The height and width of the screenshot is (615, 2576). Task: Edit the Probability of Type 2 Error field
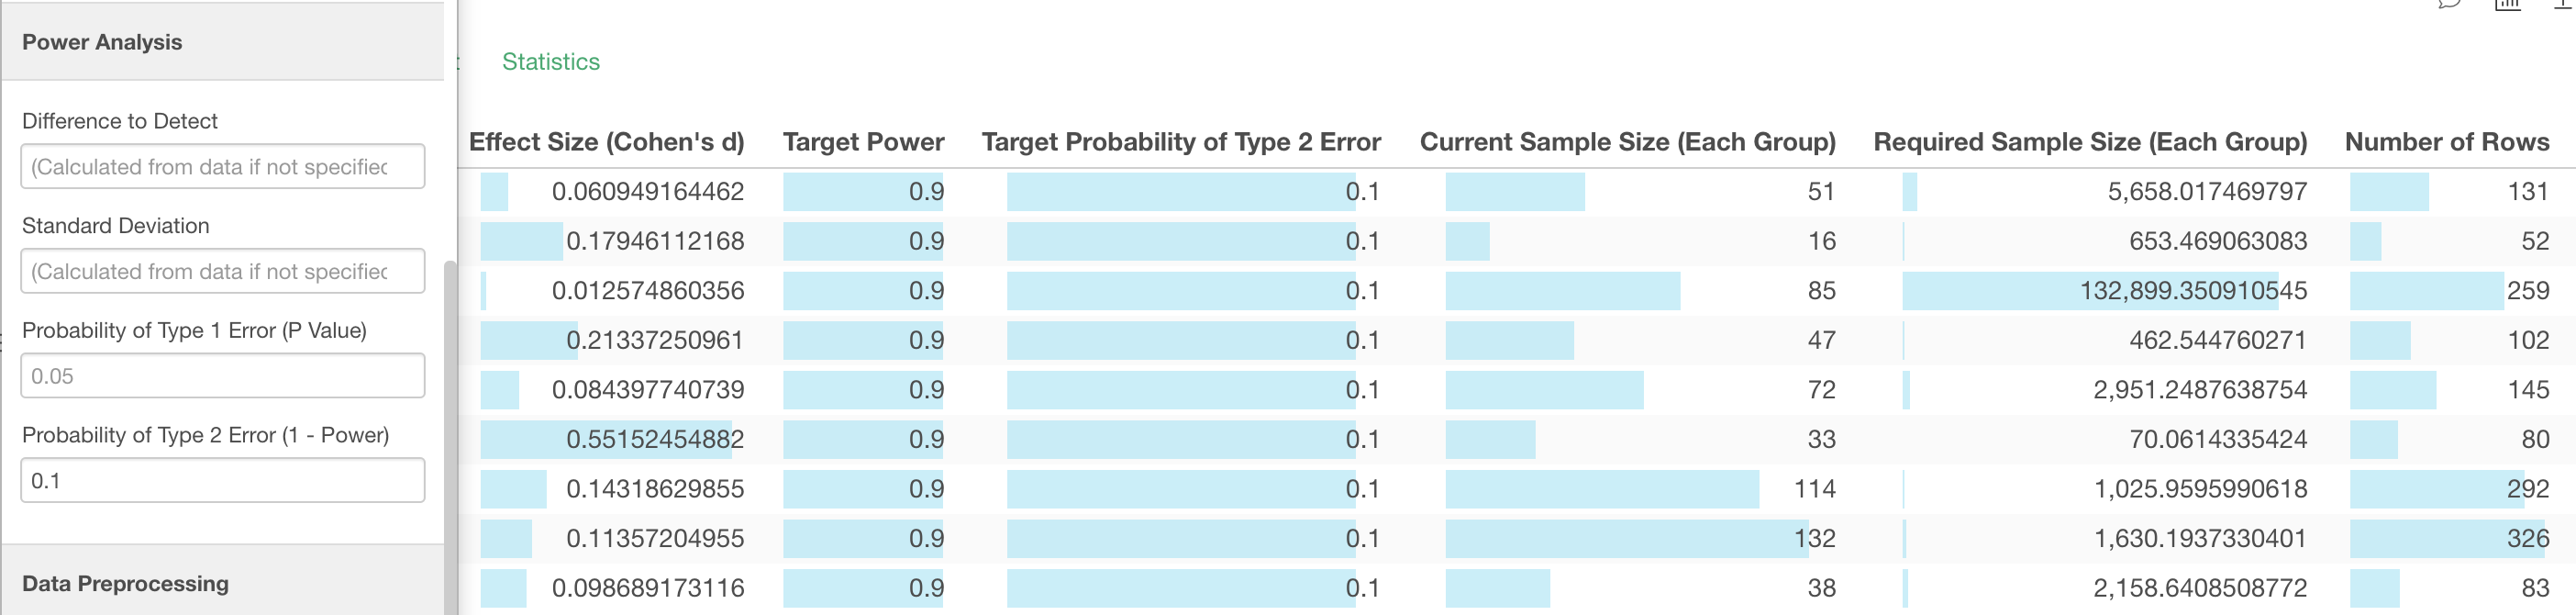222,481
